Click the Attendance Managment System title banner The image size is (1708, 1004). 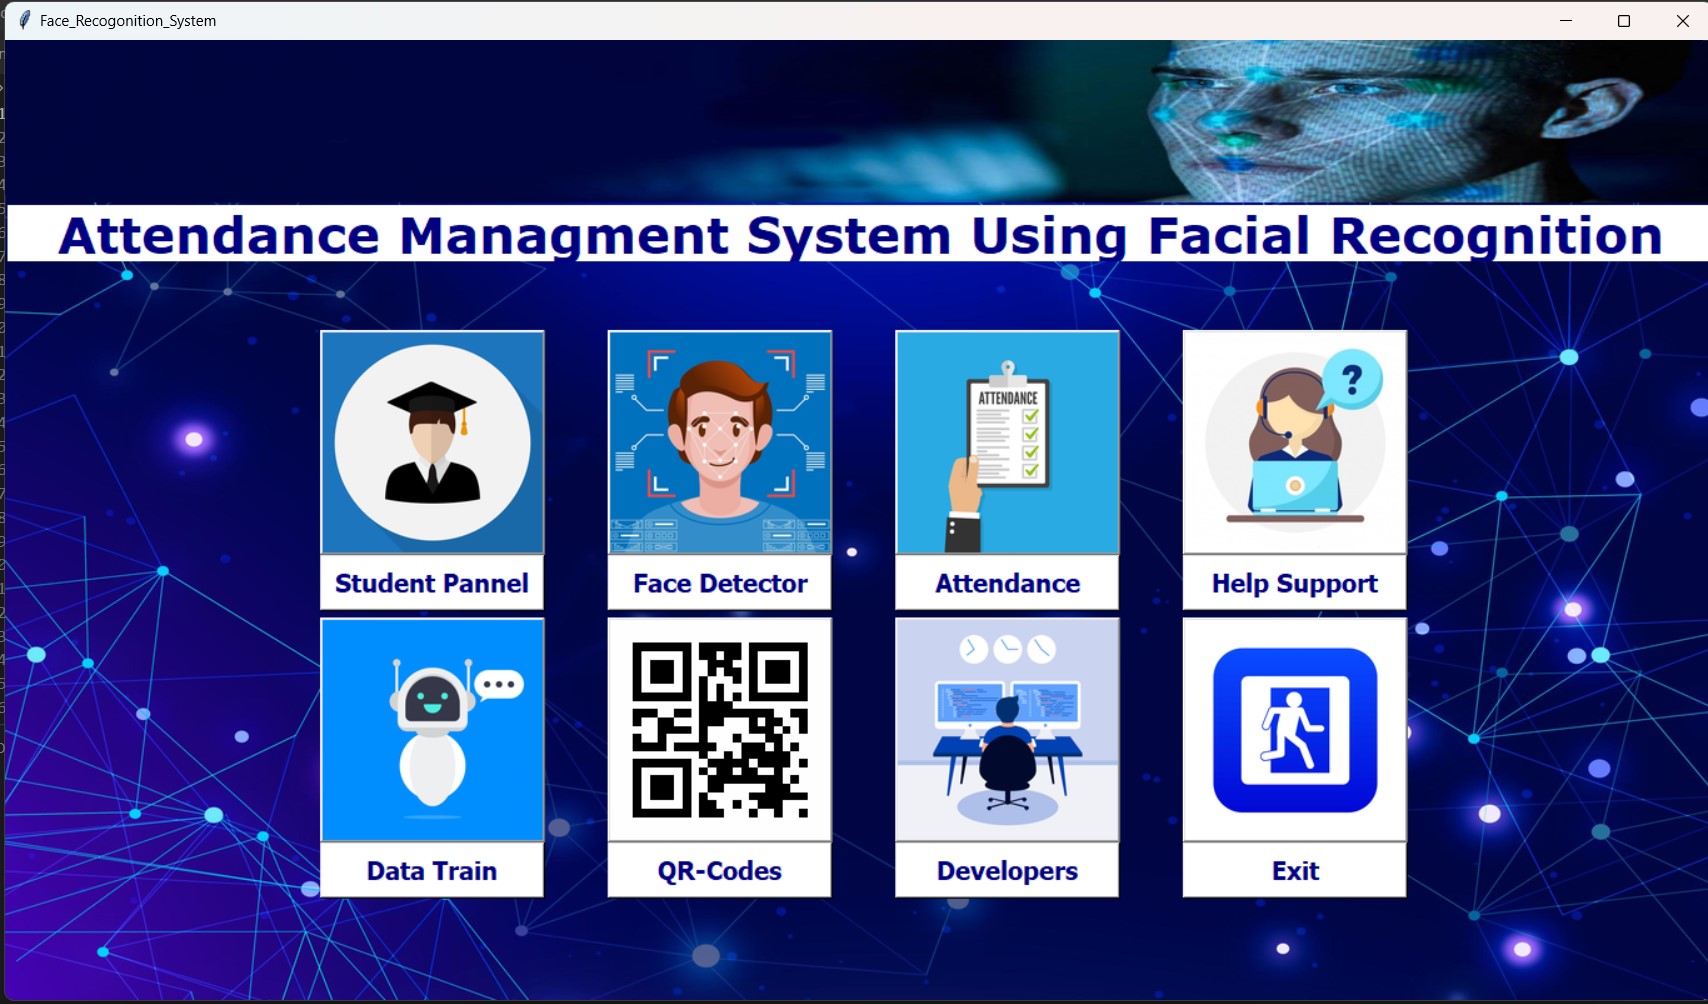858,234
